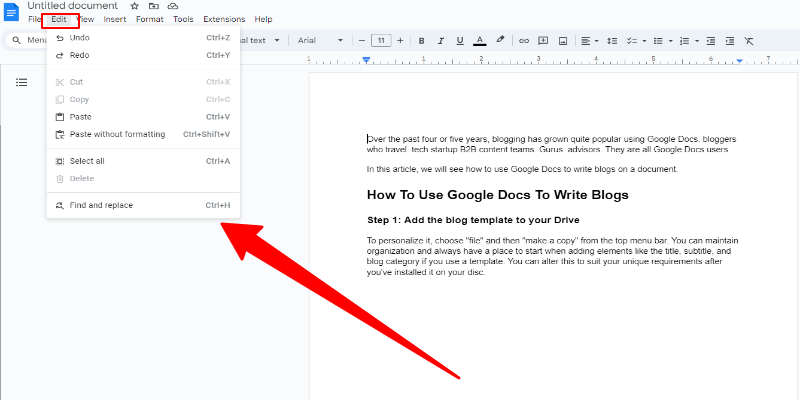Check cloud save status icon
This screenshot has height=400, width=800.
point(173,6)
